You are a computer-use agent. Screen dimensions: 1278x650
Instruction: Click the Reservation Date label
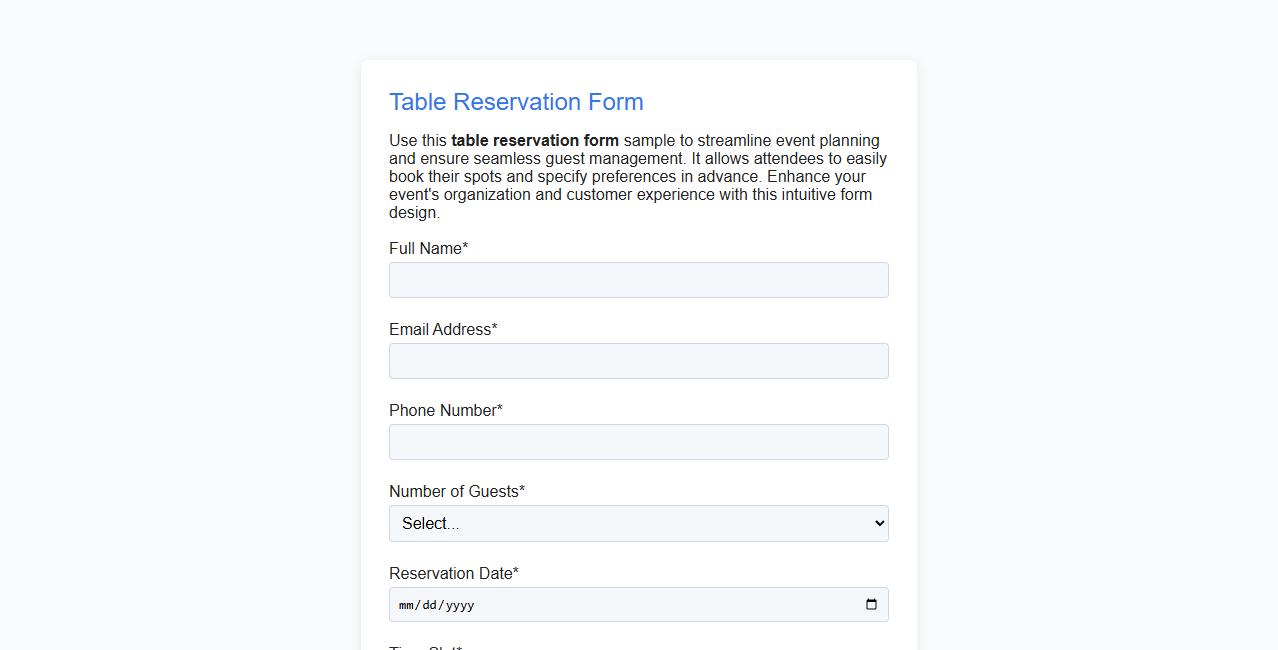(x=454, y=573)
